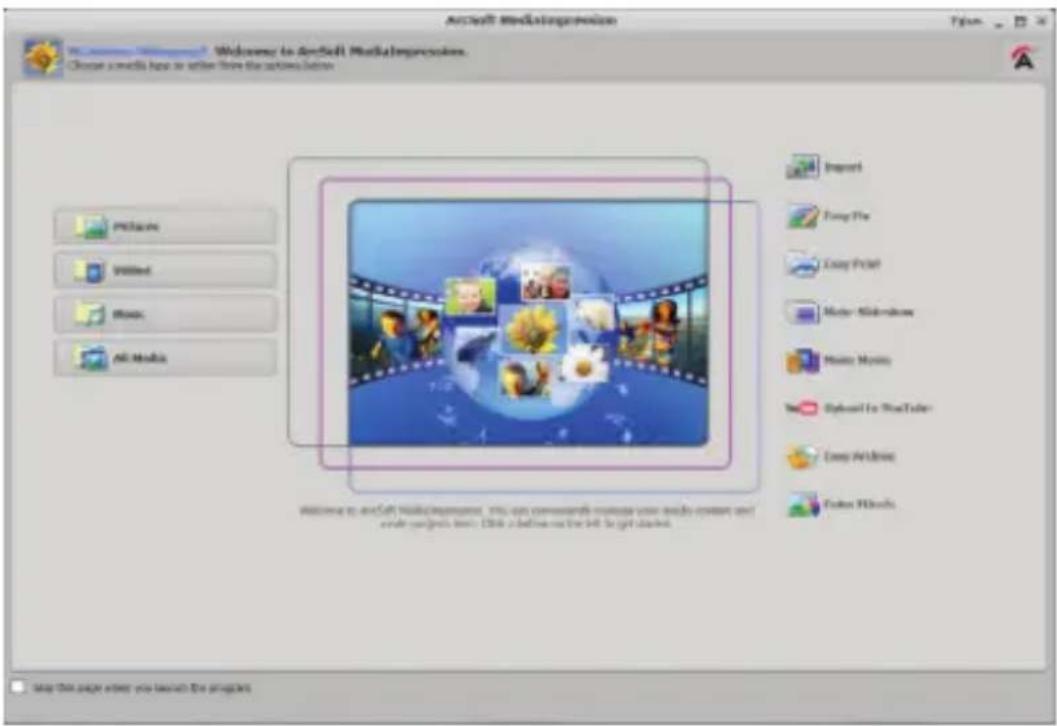The image size is (1057, 726).
Task: Click the sunflower icon in the header
Action: tap(42, 58)
